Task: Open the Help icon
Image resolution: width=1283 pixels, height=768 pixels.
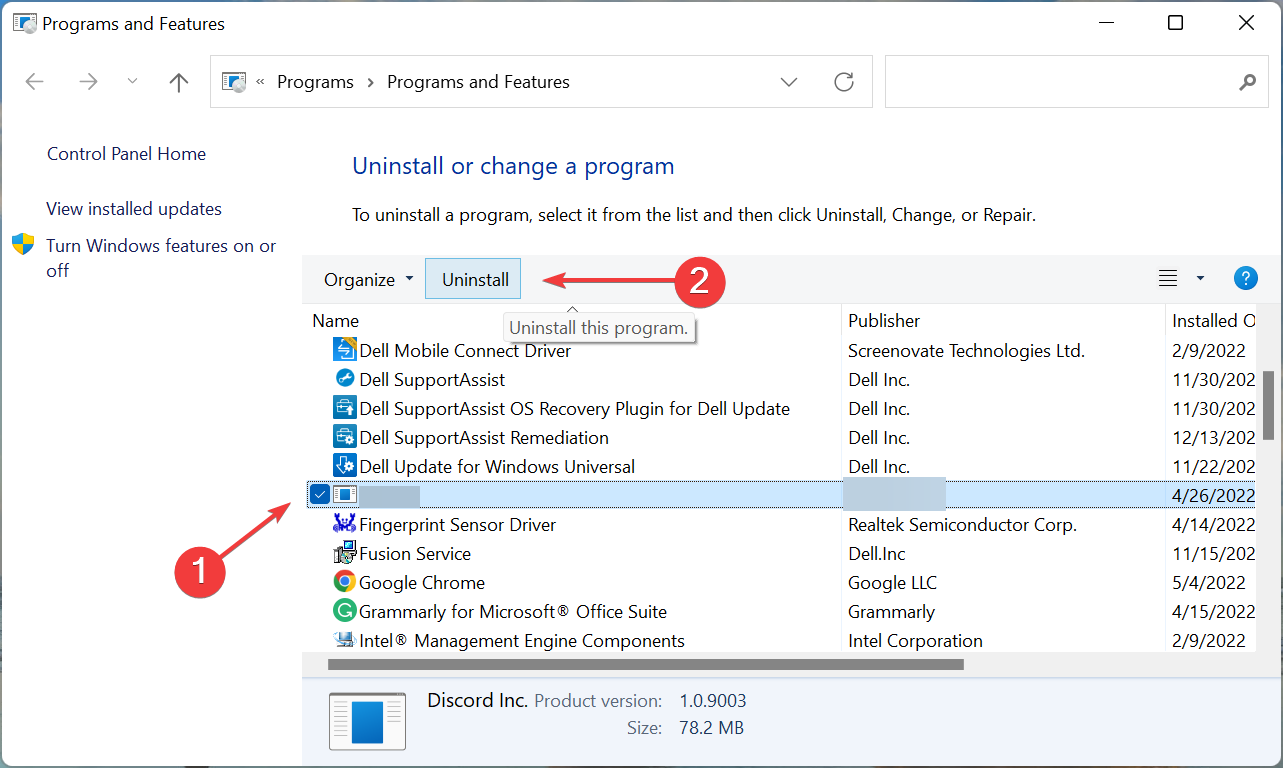Action: point(1246,279)
